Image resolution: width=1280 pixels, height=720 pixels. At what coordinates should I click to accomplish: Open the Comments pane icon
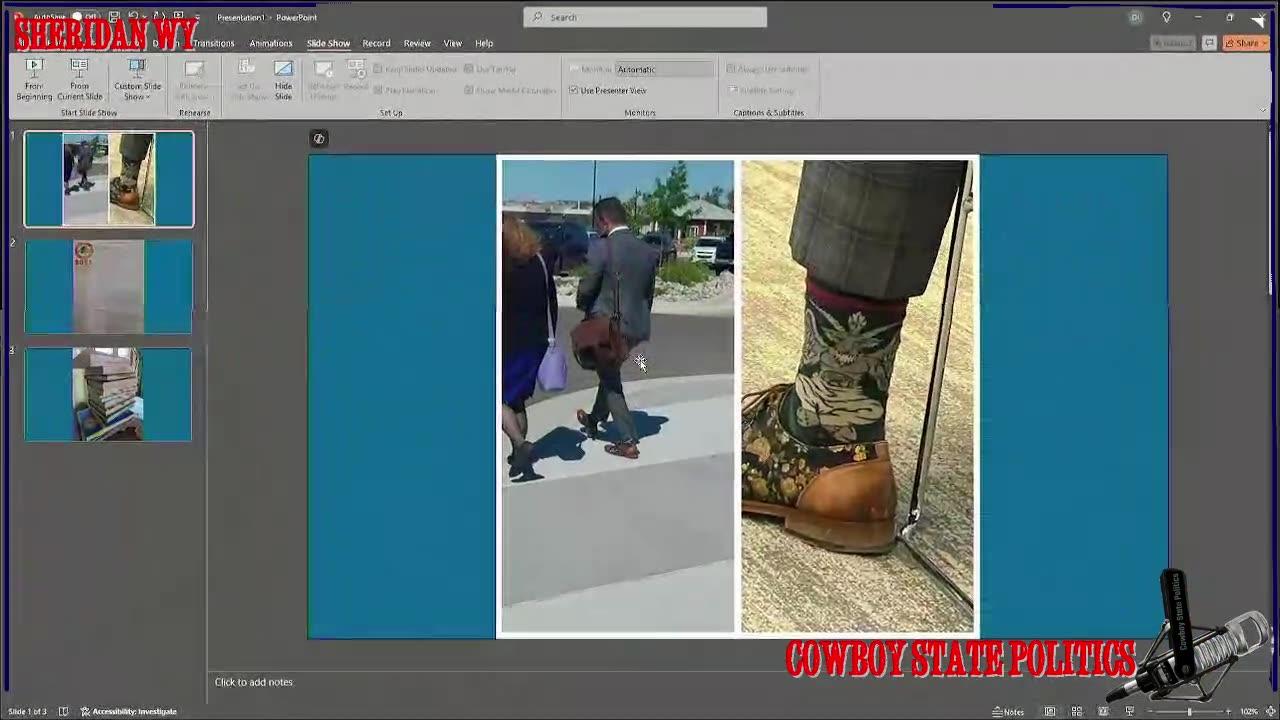1209,43
